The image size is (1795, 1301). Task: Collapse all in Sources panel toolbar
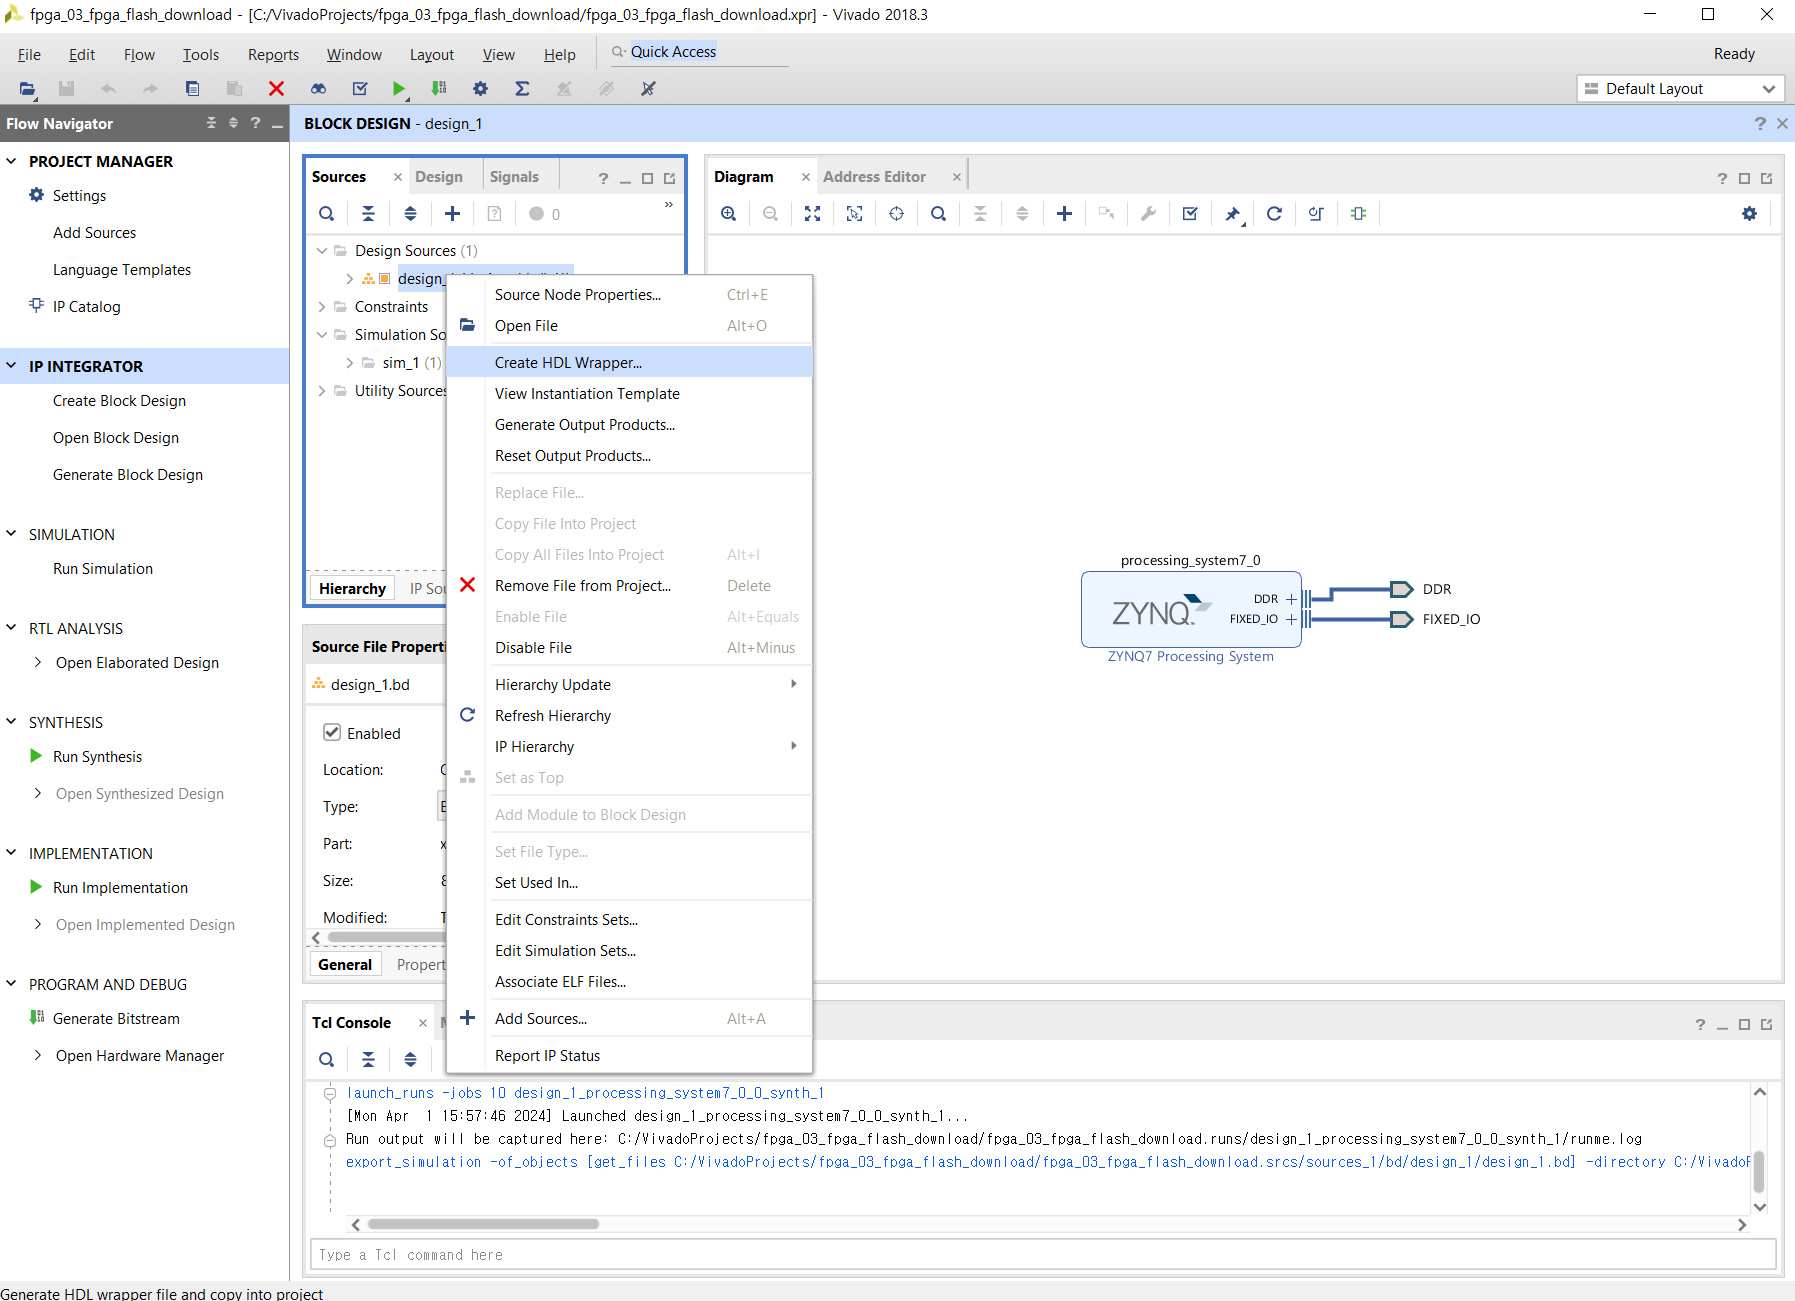(x=368, y=214)
